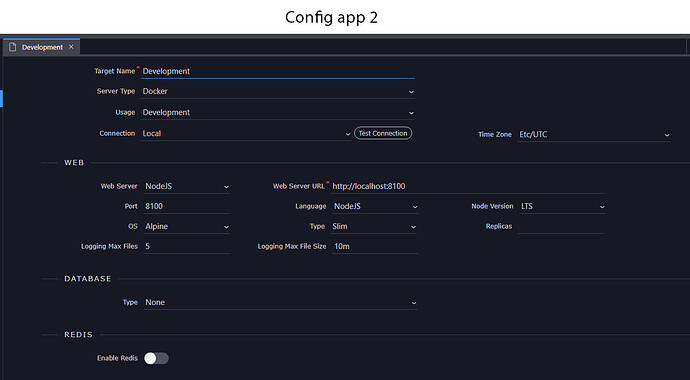The image size is (690, 380).
Task: Open the Node Version dropdown
Action: 562,207
